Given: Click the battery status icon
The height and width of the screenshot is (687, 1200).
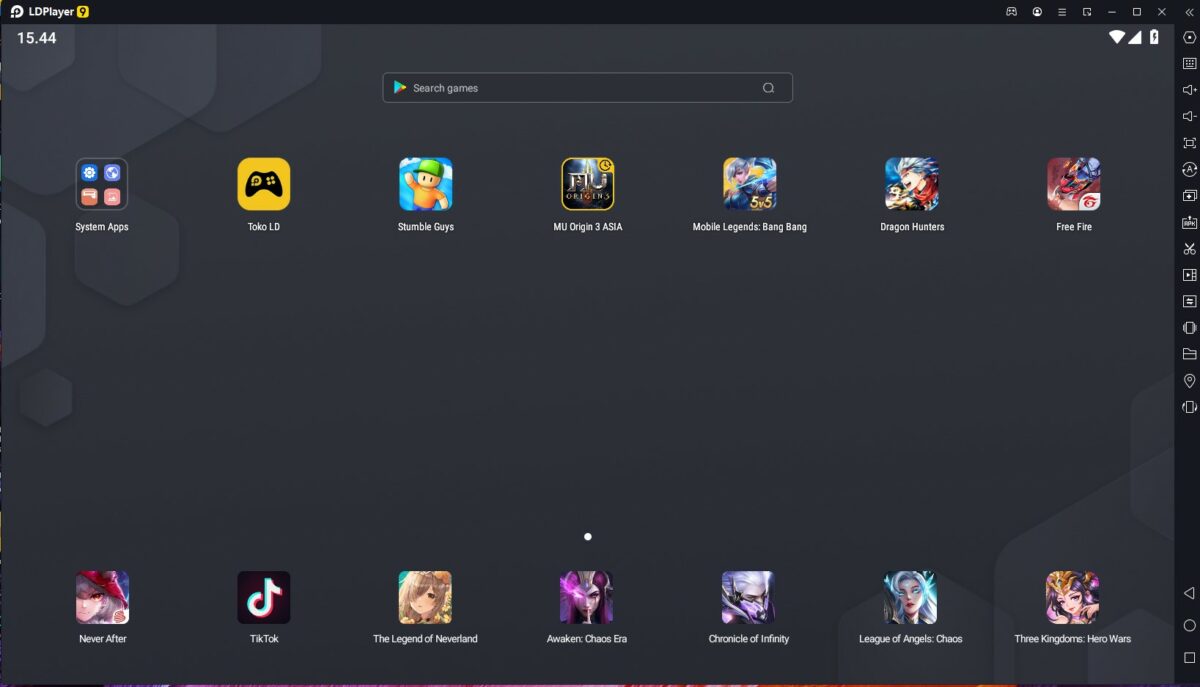Looking at the screenshot, I should tap(1154, 37).
